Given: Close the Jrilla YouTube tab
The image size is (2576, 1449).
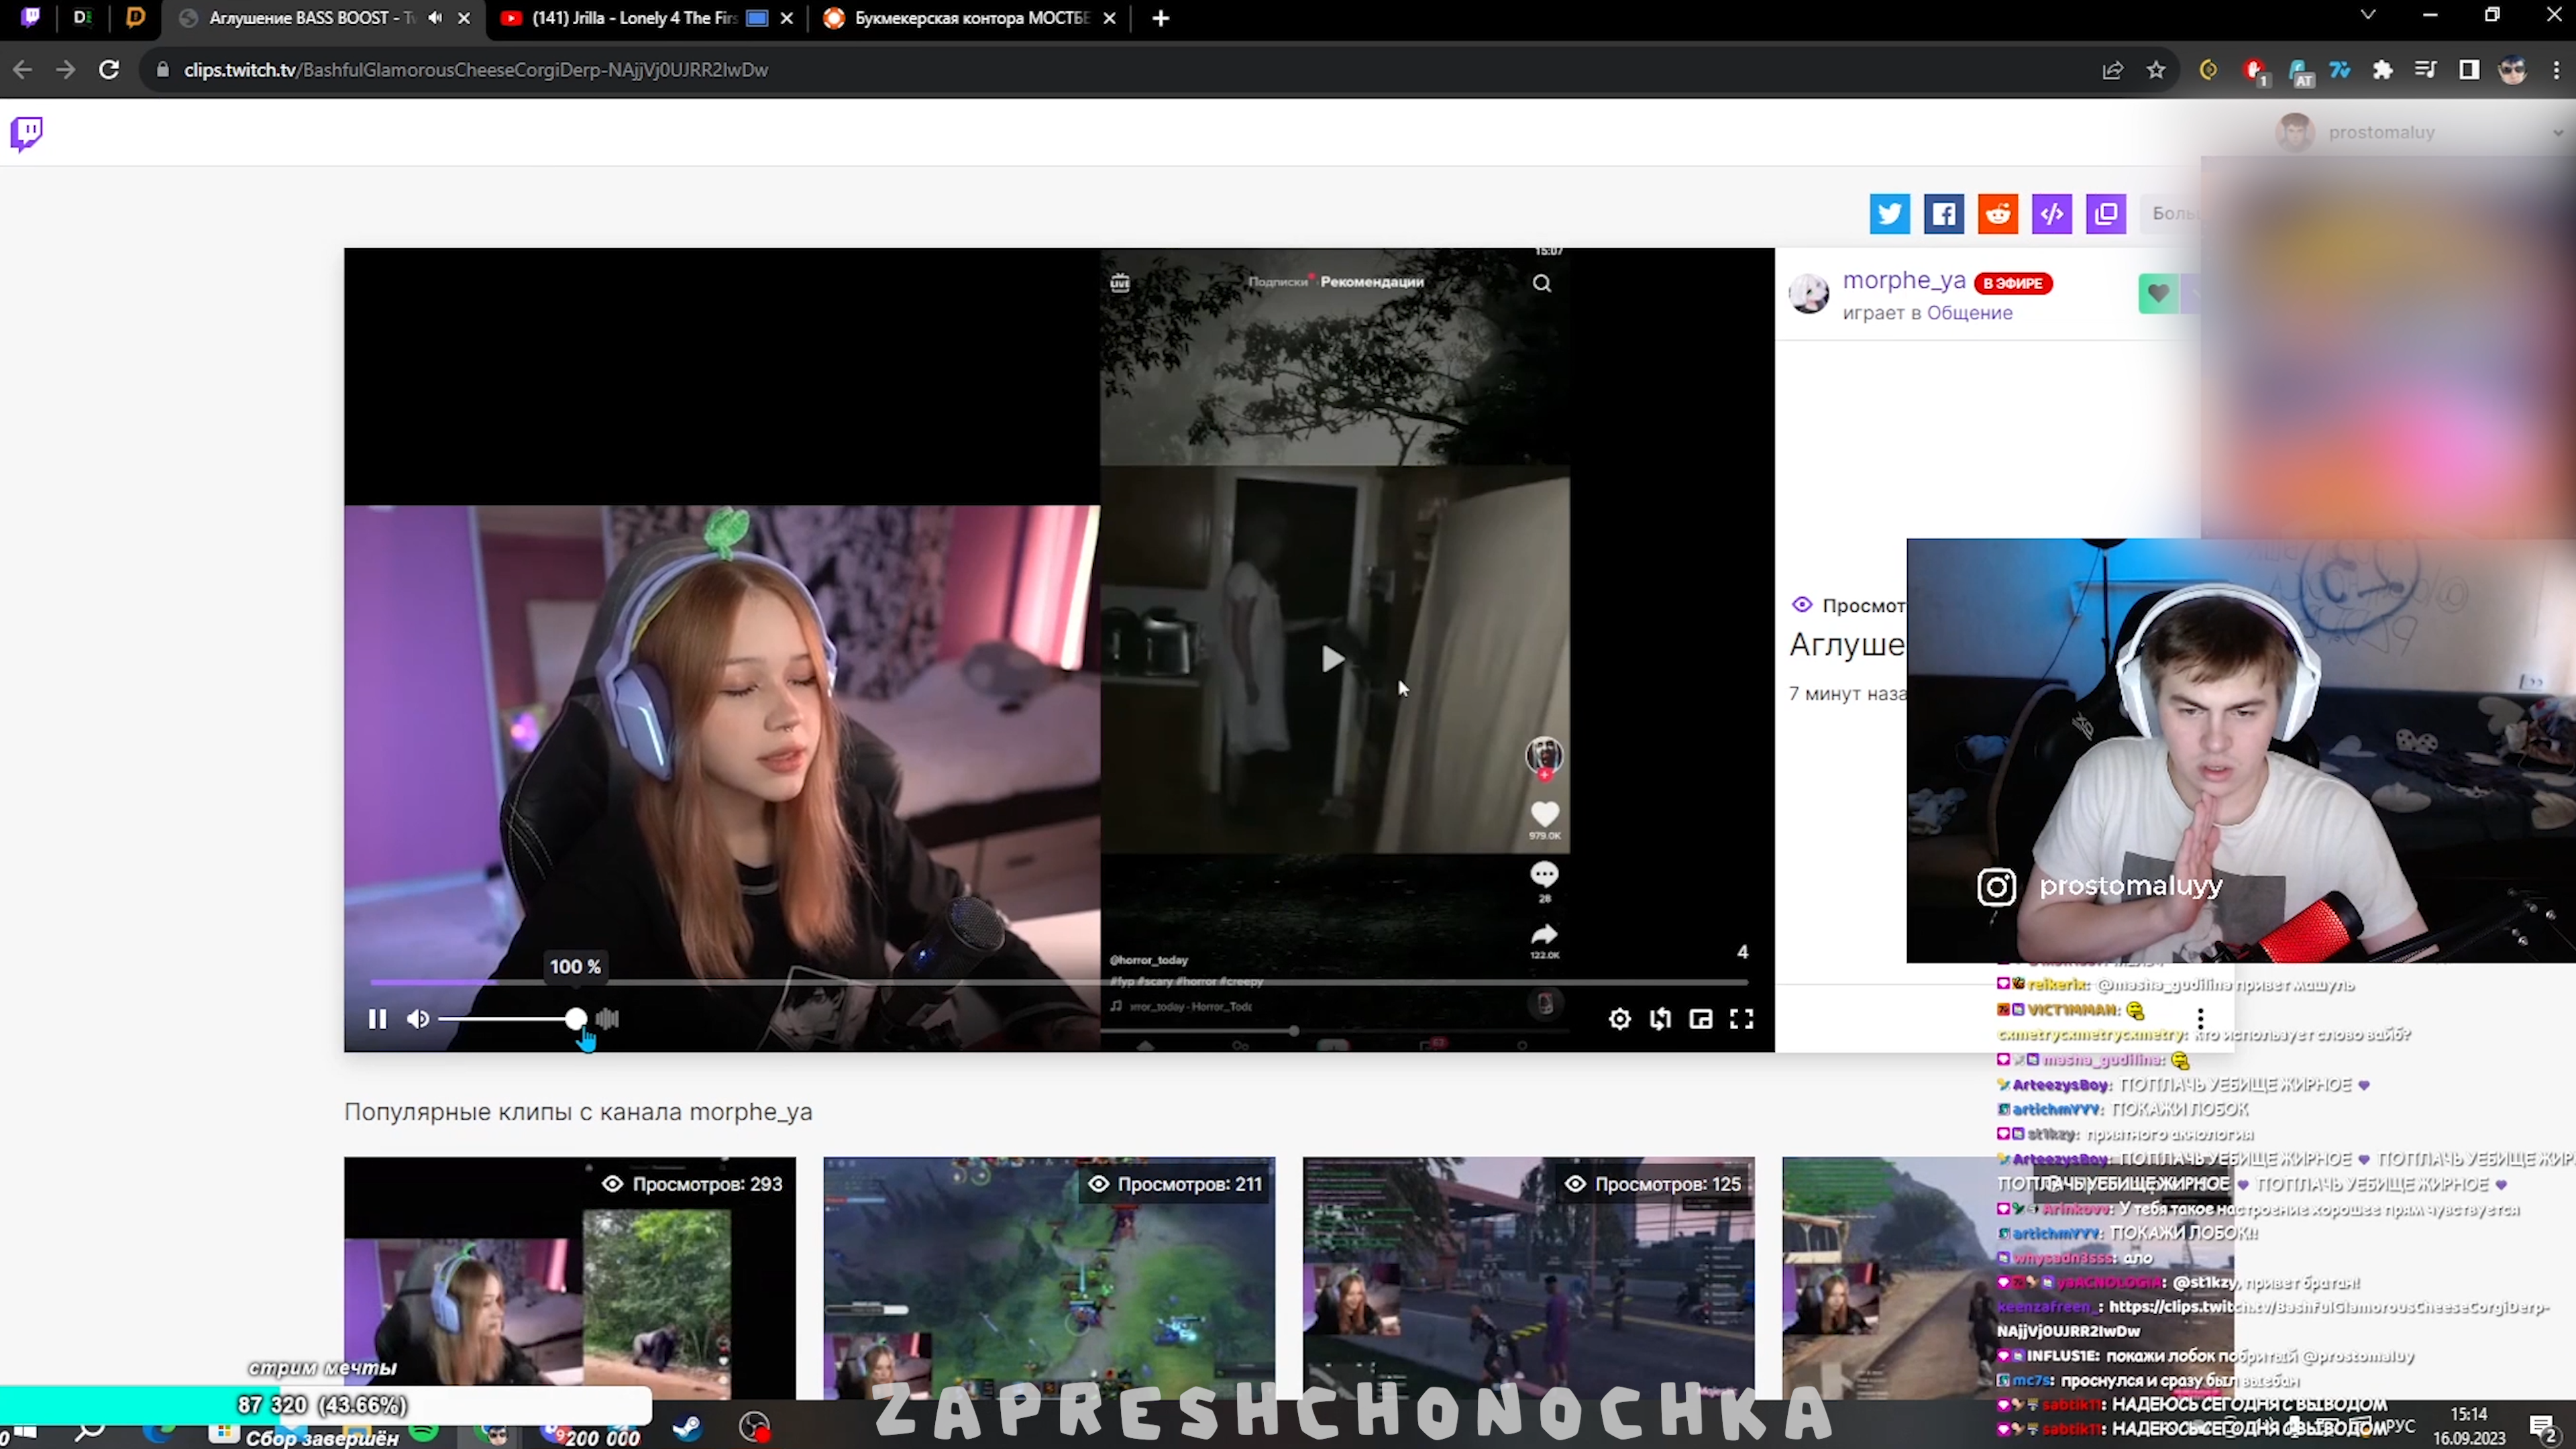Looking at the screenshot, I should point(787,18).
